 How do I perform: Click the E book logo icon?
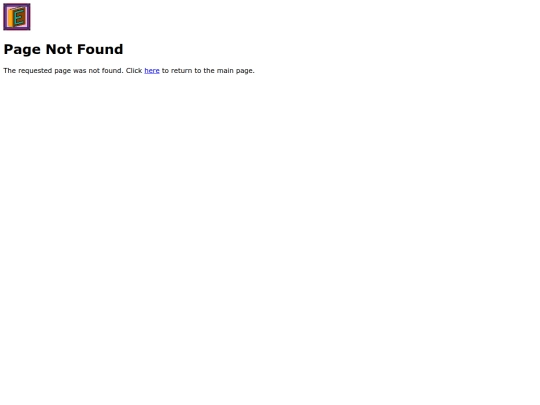[x=17, y=17]
